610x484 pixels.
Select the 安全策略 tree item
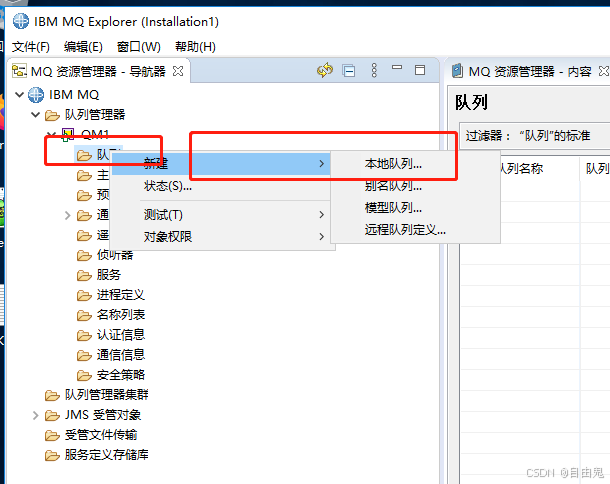click(121, 375)
